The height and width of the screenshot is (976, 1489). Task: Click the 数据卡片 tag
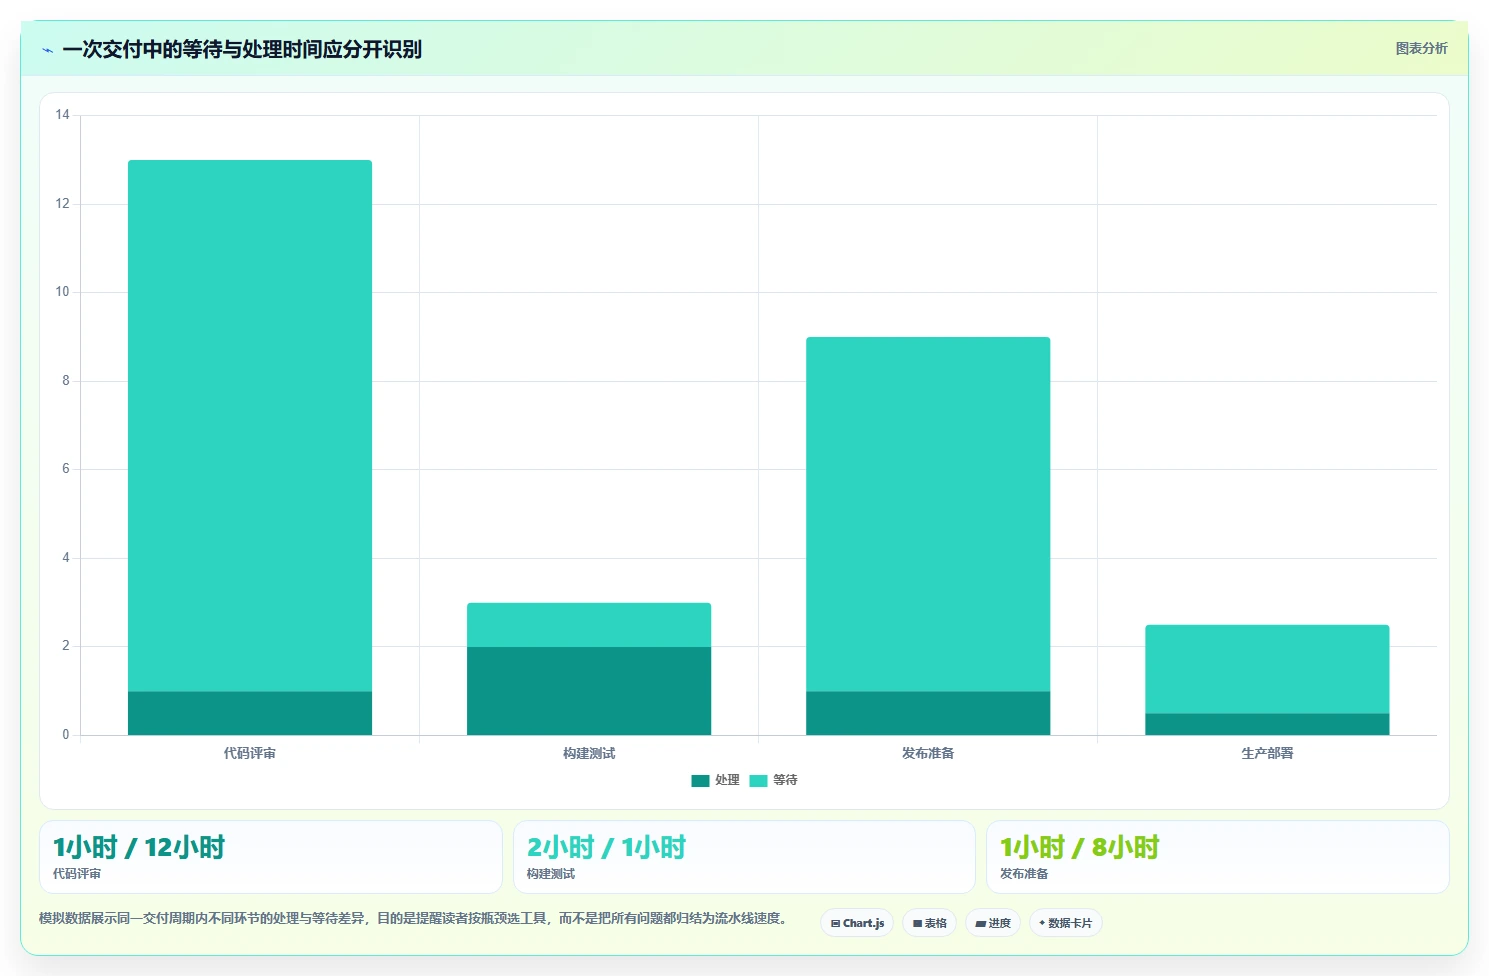[x=1066, y=923]
